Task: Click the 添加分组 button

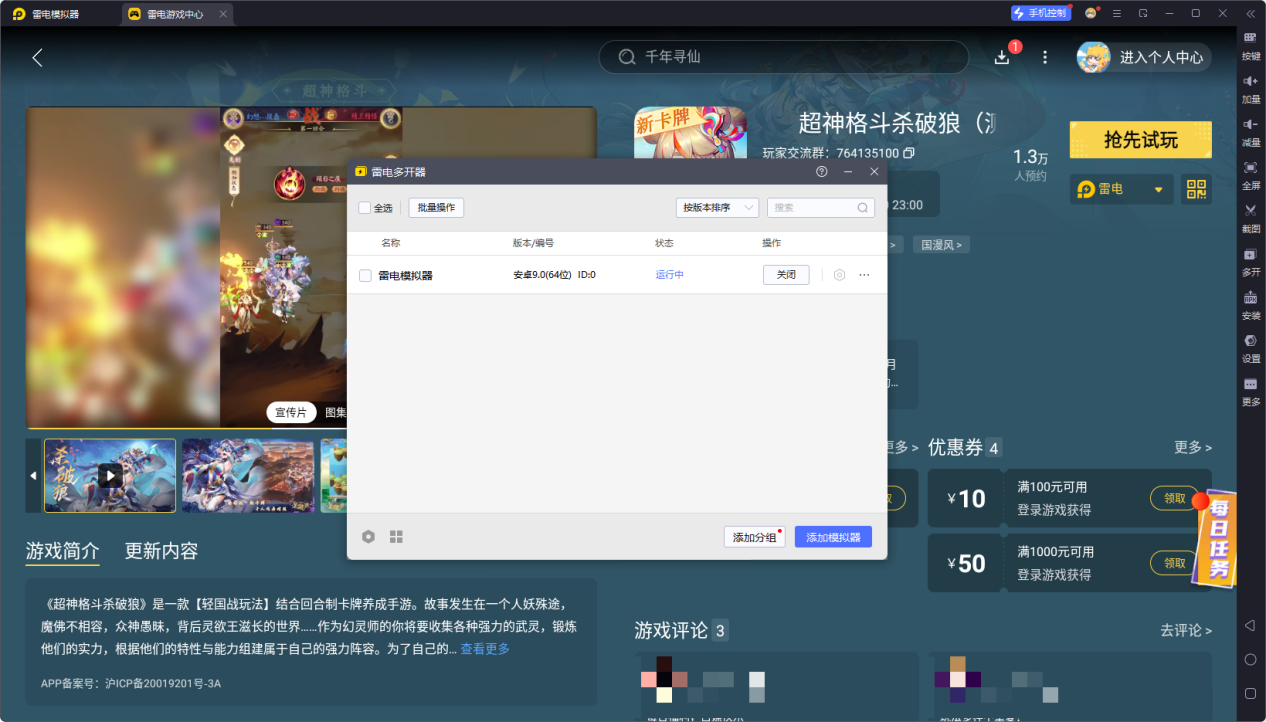Action: coord(754,537)
